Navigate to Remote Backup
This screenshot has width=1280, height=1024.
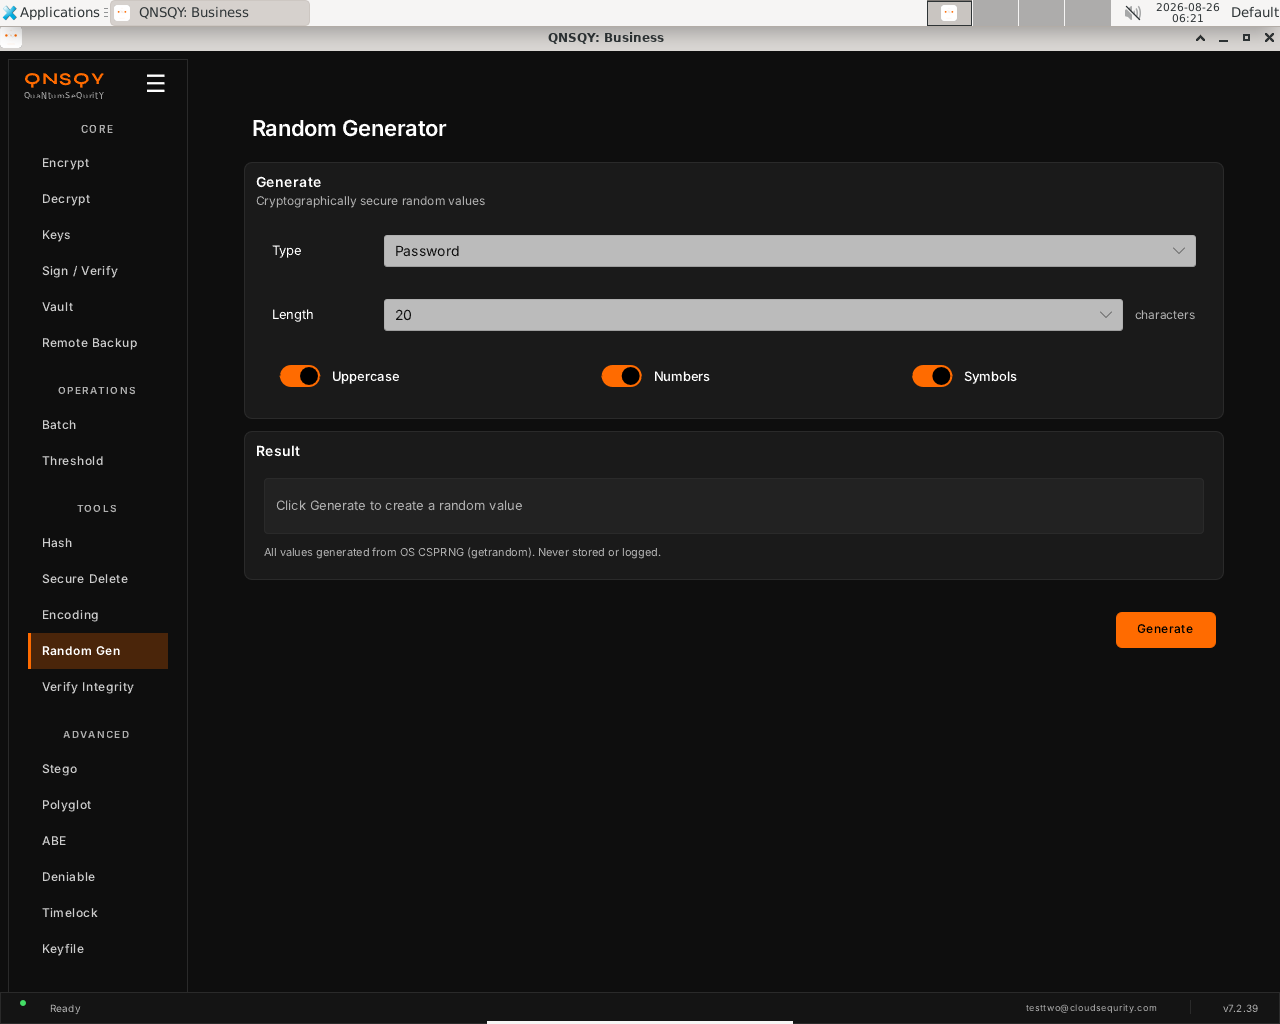(x=98, y=343)
